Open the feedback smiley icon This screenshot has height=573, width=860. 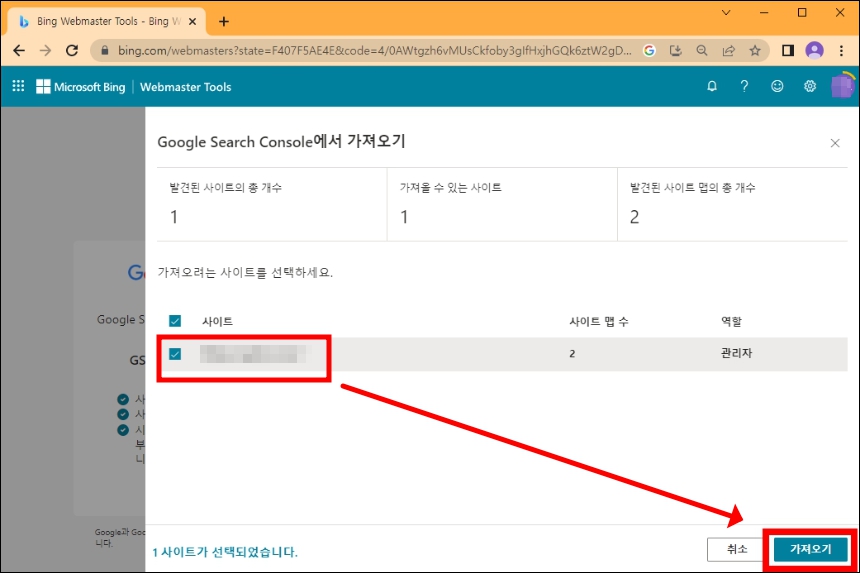(777, 86)
